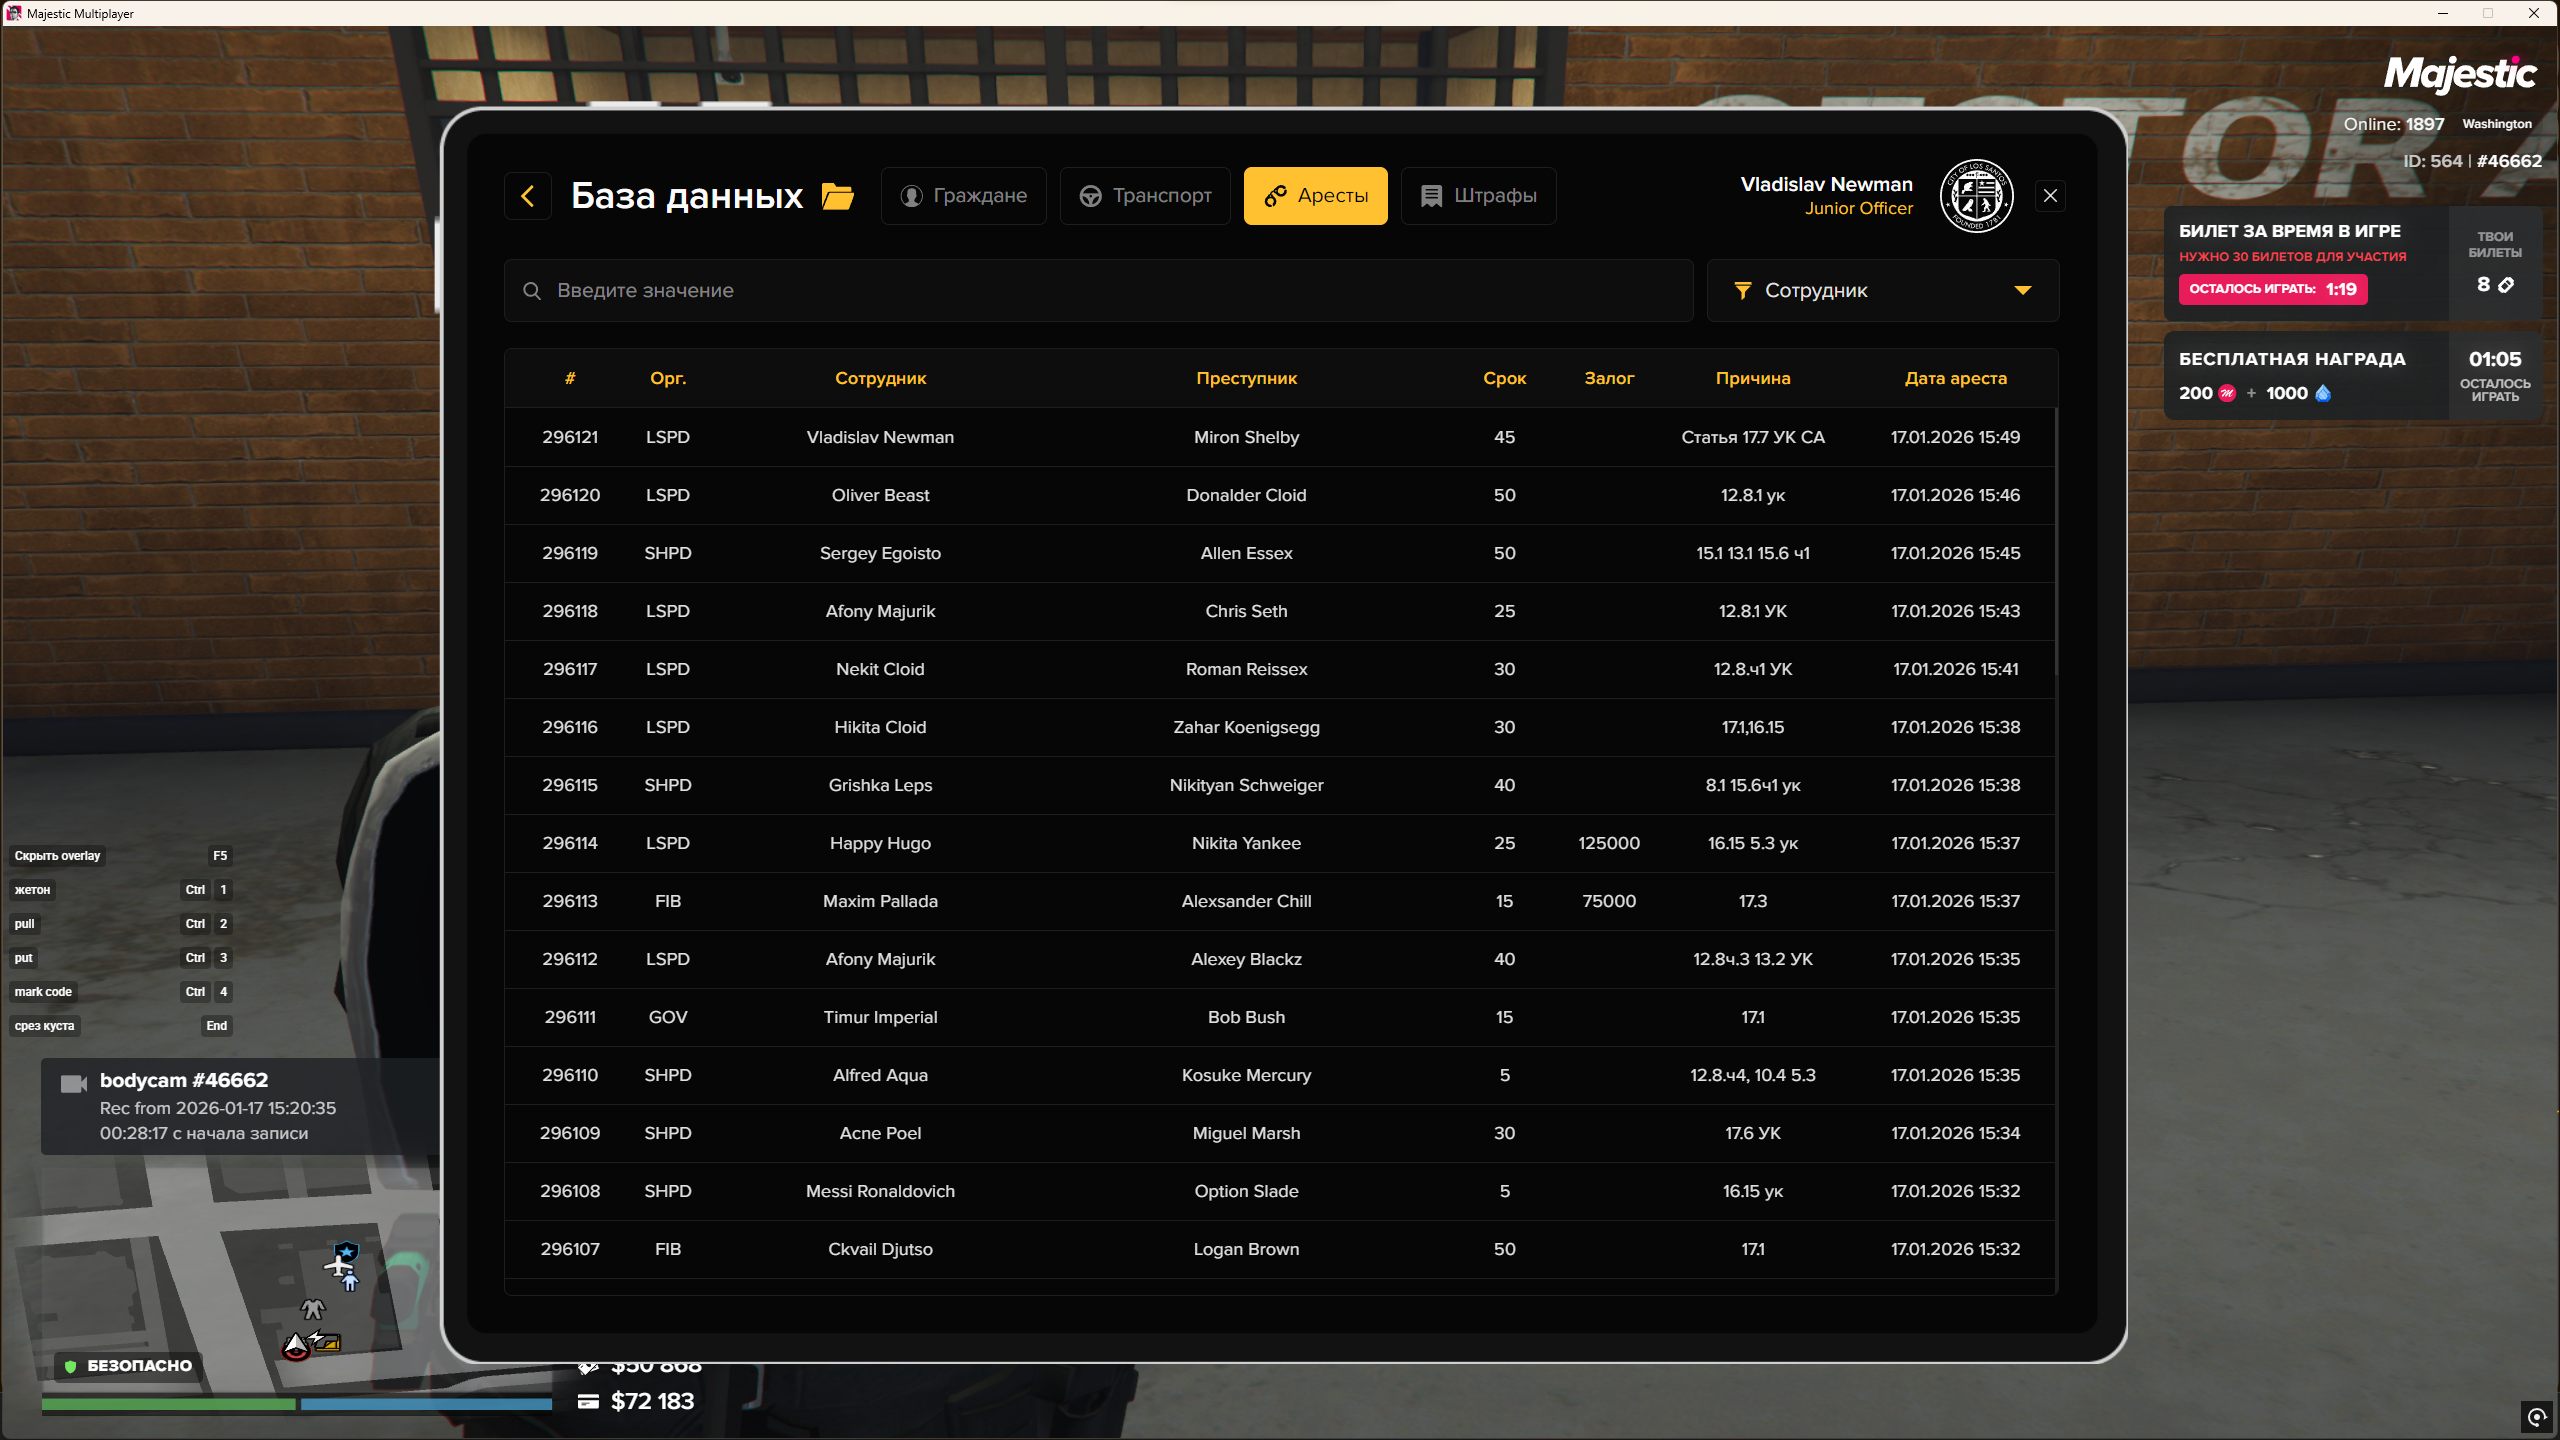2560x1440 pixels.
Task: Open the Штрафы tab
Action: click(x=1478, y=196)
